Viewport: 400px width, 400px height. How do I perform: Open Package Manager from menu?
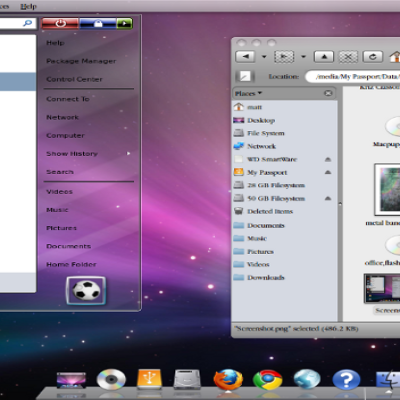click(x=81, y=61)
